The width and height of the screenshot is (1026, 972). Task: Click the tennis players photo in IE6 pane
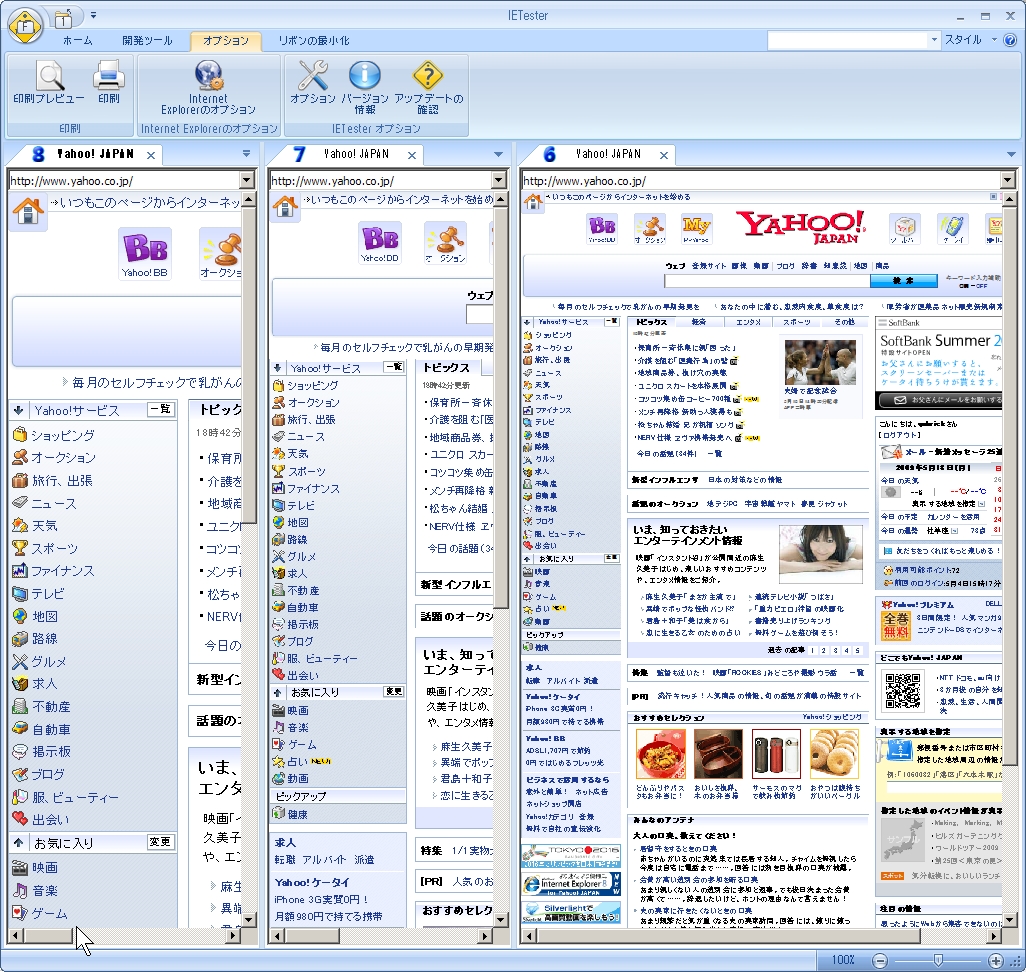(820, 362)
